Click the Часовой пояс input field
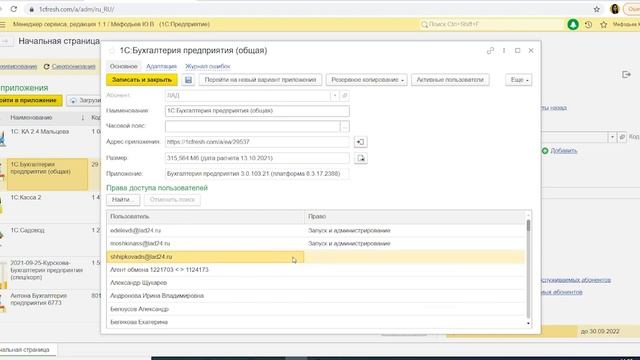Screen dimensions: 640x360 [252, 127]
